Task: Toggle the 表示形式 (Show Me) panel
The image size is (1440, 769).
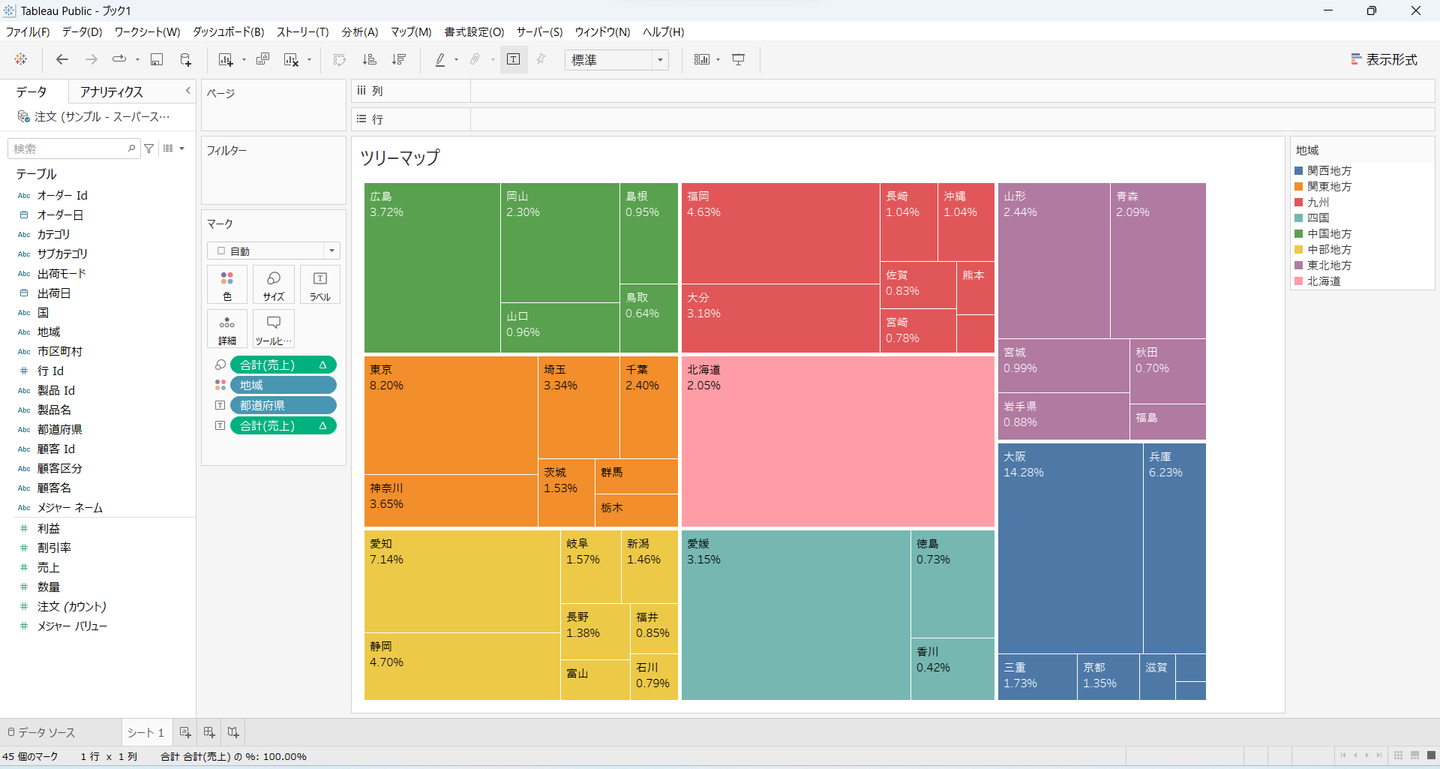Action: 1384,60
